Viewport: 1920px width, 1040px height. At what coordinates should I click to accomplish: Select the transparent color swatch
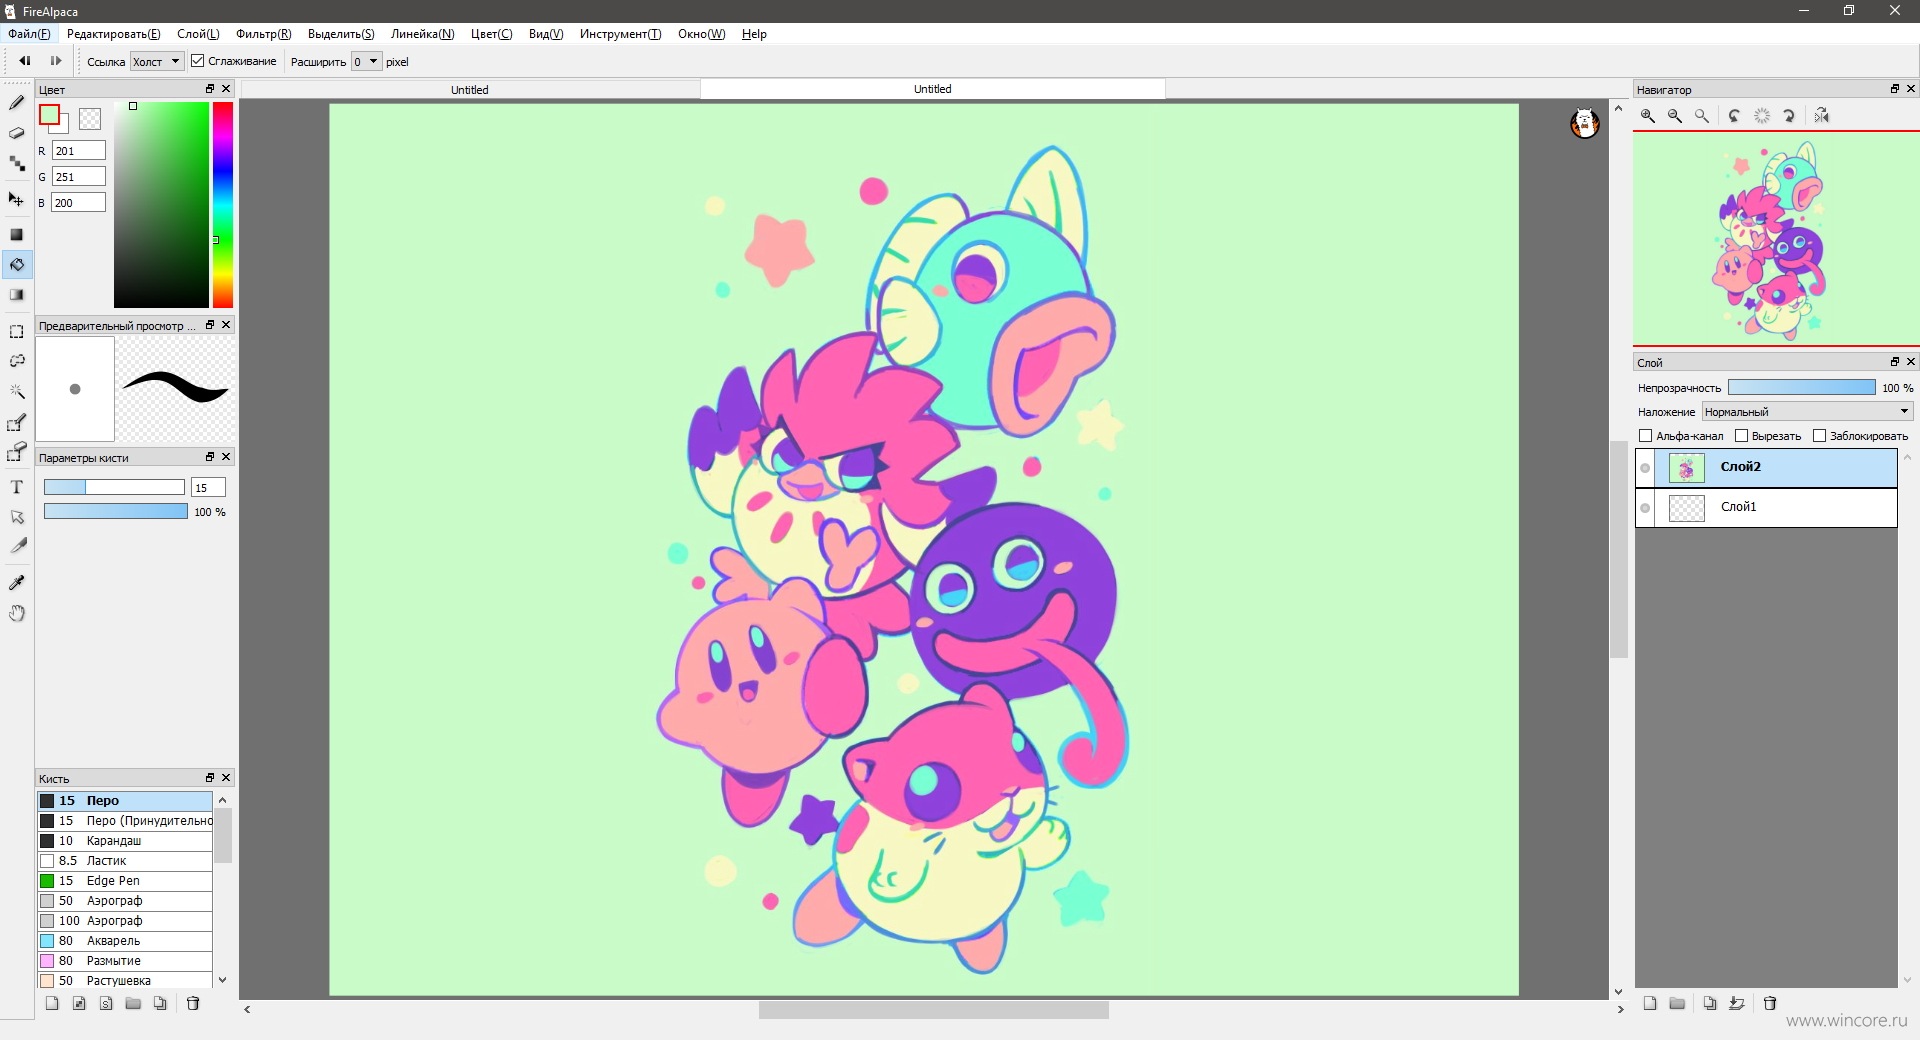tap(90, 119)
